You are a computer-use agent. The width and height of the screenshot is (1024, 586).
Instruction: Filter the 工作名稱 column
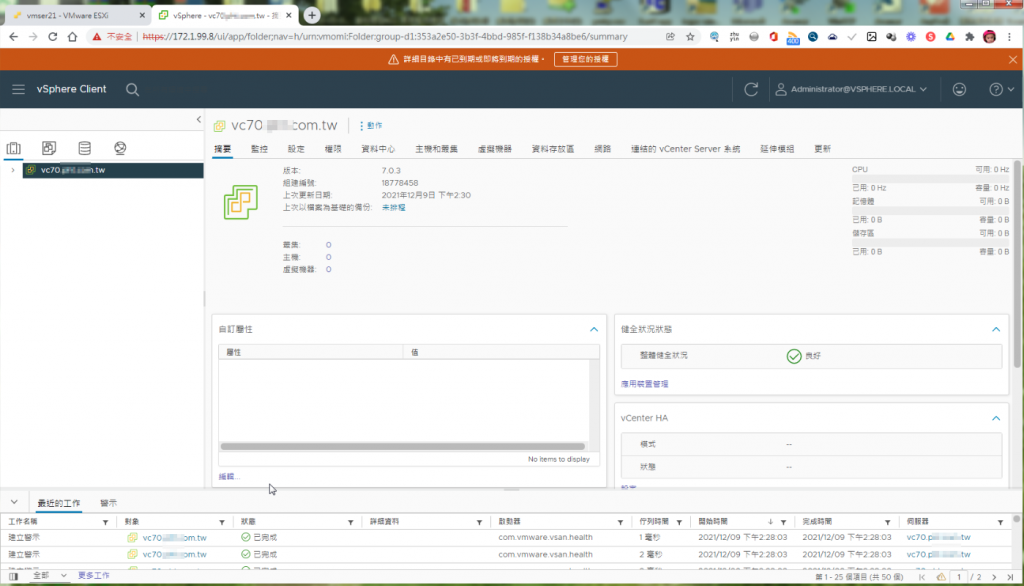tap(105, 523)
